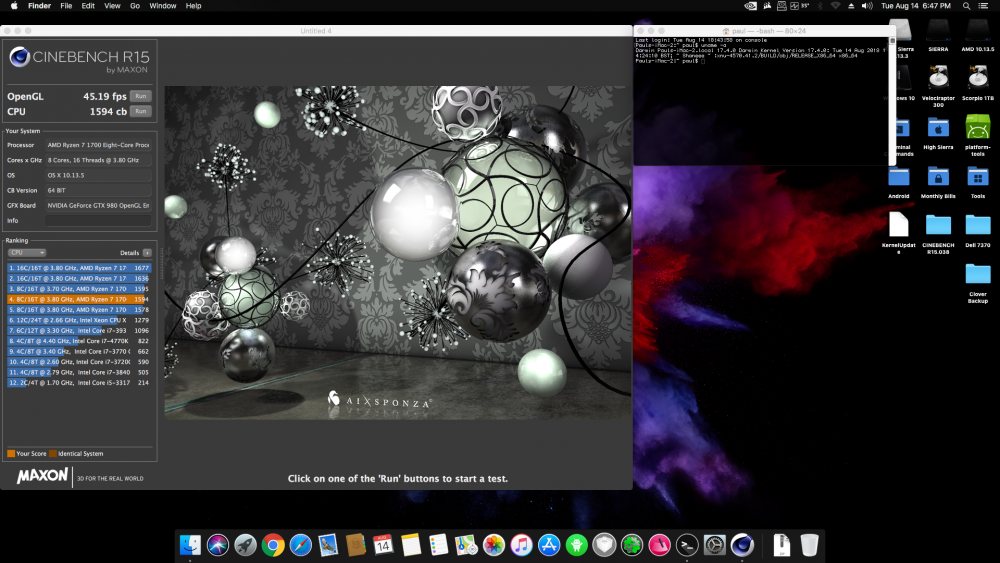Open the Trash in the Dock
The width and height of the screenshot is (1000, 563).
(809, 545)
